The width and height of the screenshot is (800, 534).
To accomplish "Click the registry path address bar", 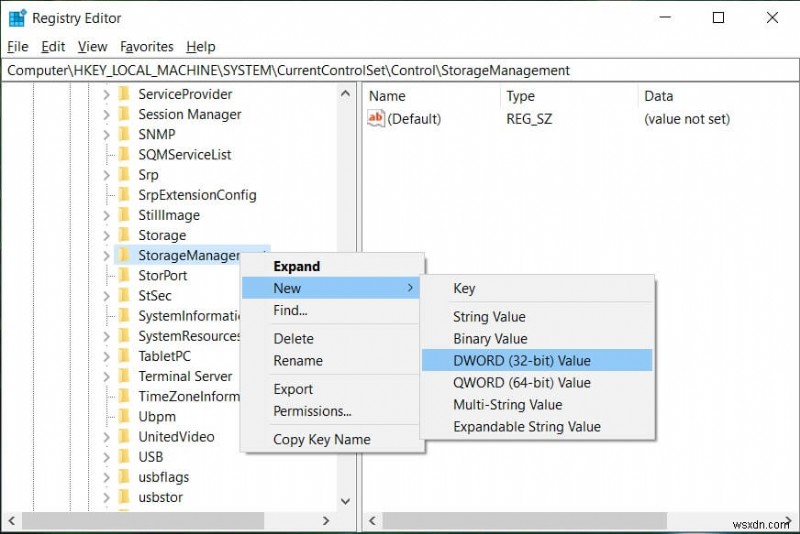I will click(x=400, y=70).
